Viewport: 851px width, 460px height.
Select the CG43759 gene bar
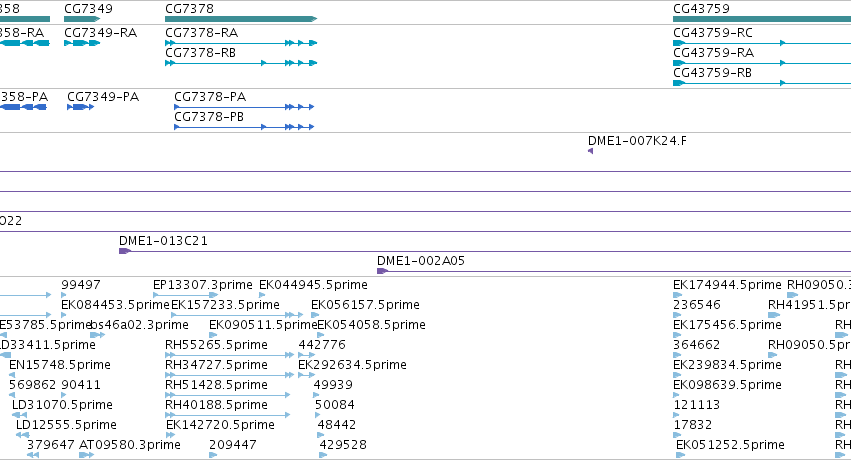[762, 19]
